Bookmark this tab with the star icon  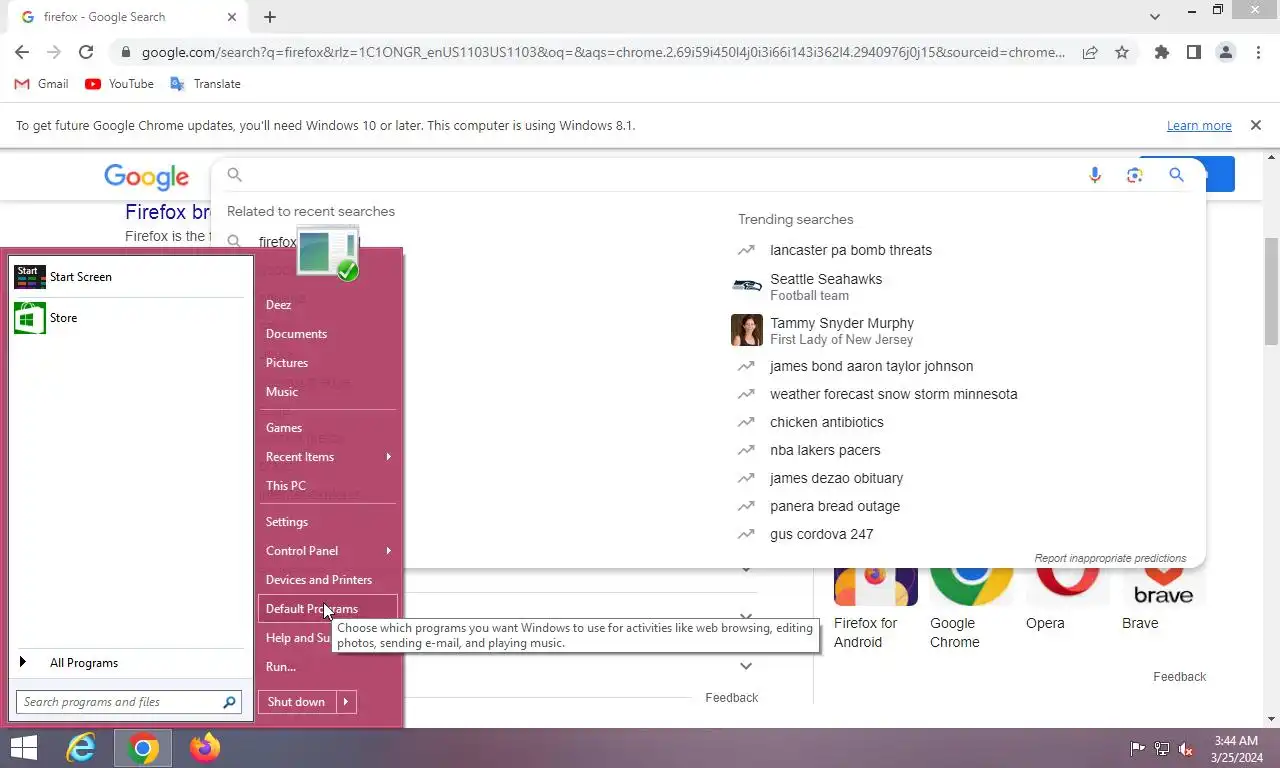tap(1122, 52)
